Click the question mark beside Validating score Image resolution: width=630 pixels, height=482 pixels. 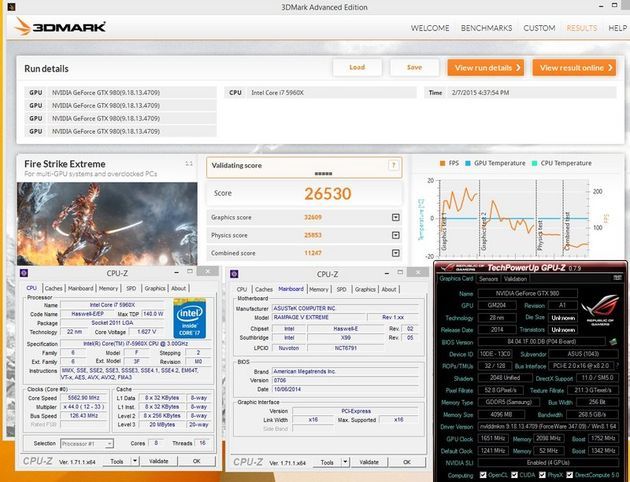pos(393,165)
